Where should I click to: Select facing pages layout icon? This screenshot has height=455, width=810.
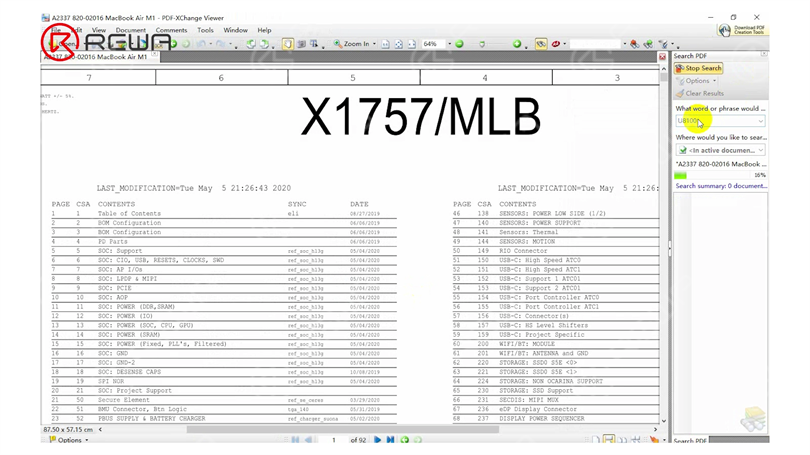point(622,440)
